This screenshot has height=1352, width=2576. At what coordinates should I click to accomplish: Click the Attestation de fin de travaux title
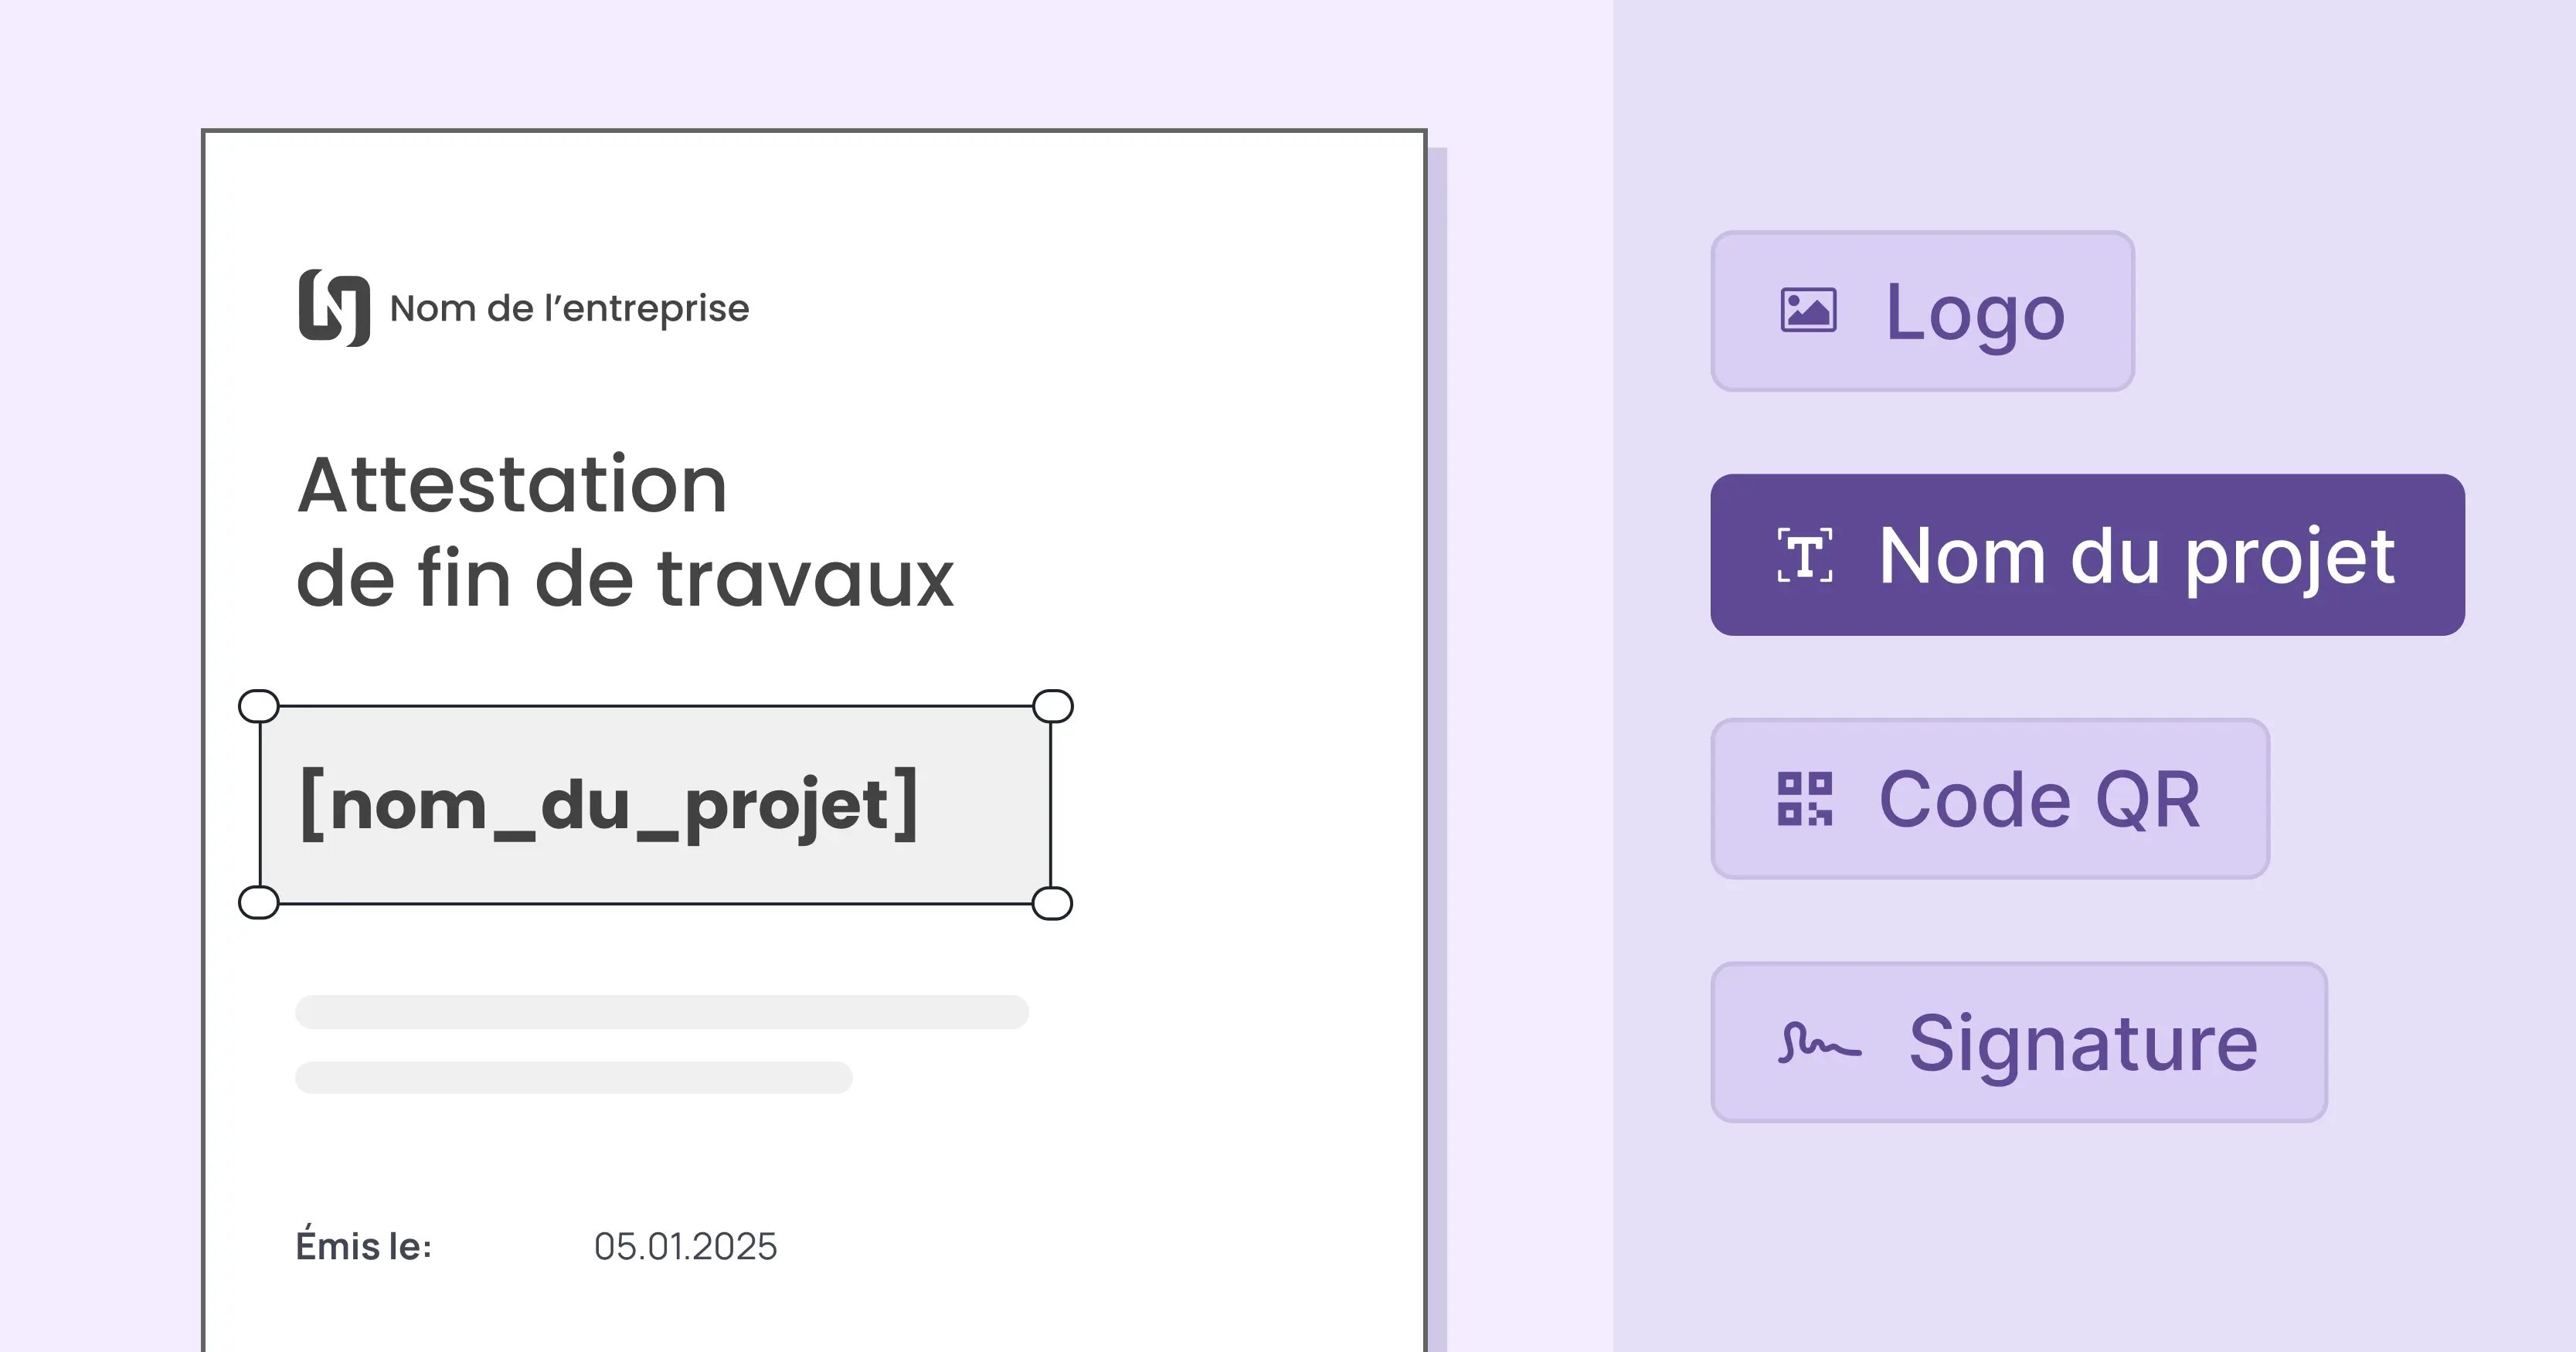pyautogui.click(x=625, y=531)
